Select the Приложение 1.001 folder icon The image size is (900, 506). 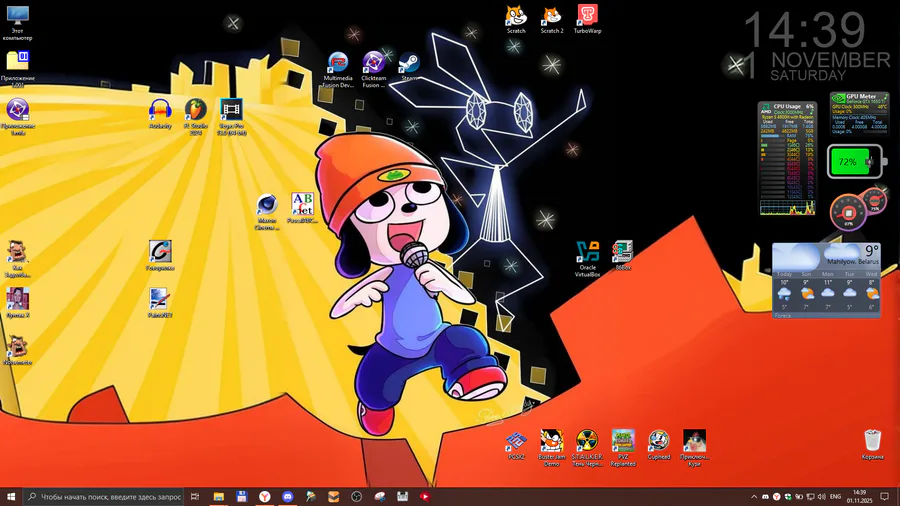coord(18,69)
